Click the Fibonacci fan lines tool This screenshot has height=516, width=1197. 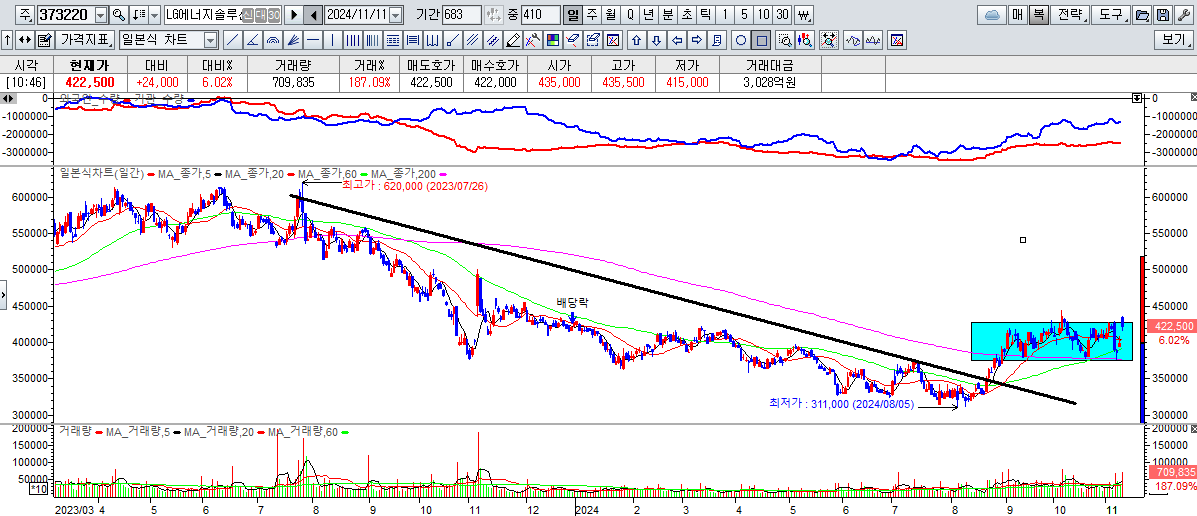click(x=291, y=40)
